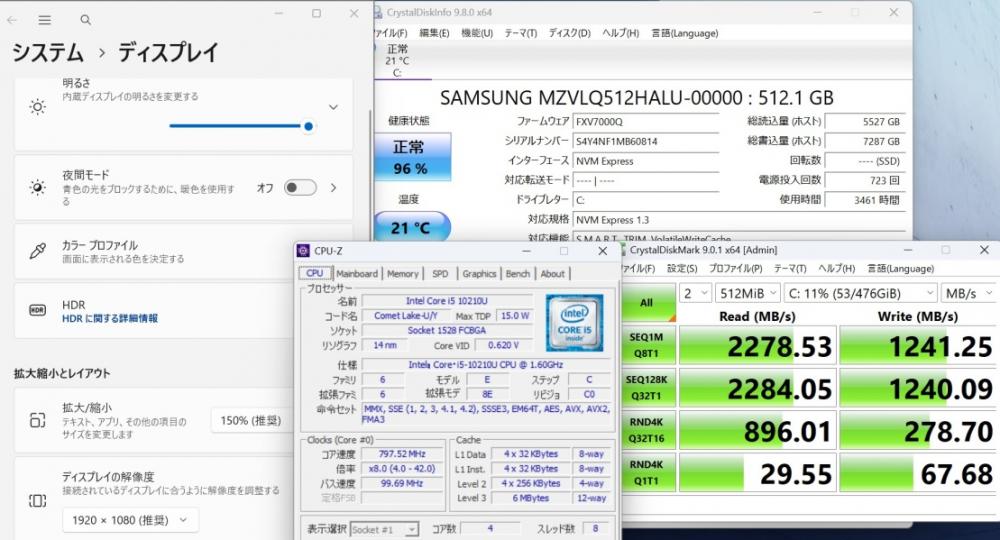Open the Settings hamburger navigation menu
Image resolution: width=1000 pixels, height=540 pixels.
click(x=45, y=20)
